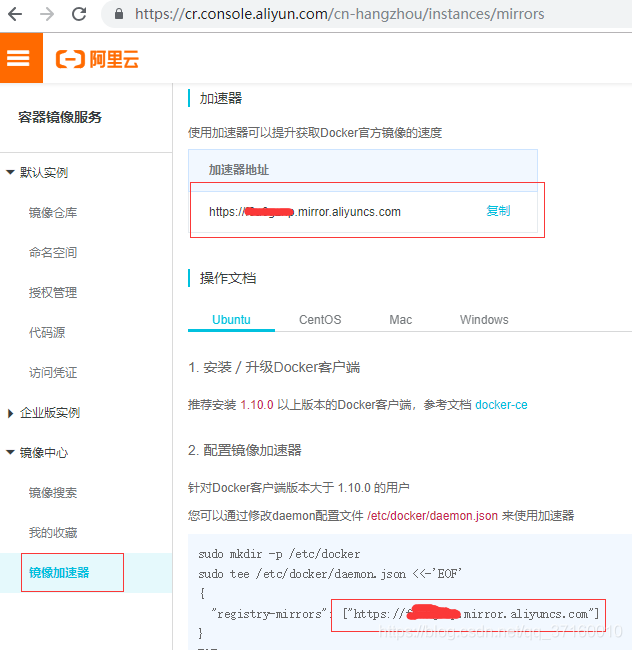Image resolution: width=632 pixels, height=650 pixels.
Task: Go forward with the browser forward arrow
Action: [x=47, y=14]
